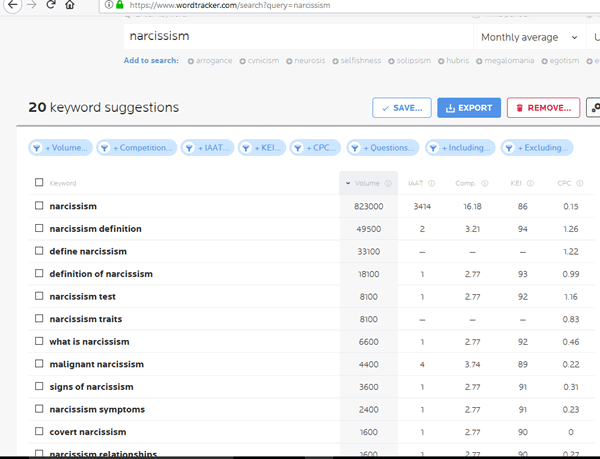Open the 'covert narcissism' keyword link
The image size is (600, 459).
pos(88,432)
